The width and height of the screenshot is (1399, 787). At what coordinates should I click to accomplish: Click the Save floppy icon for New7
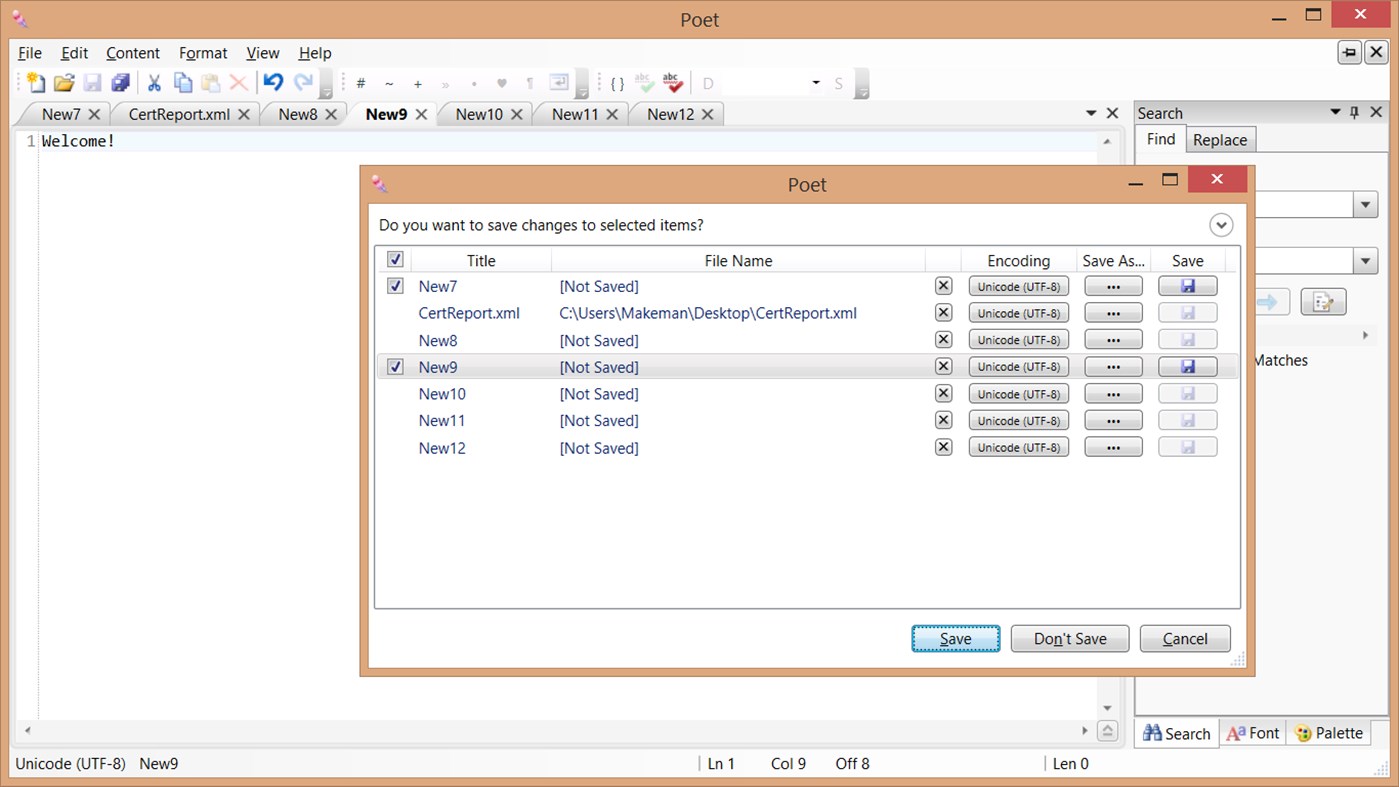click(x=1187, y=285)
